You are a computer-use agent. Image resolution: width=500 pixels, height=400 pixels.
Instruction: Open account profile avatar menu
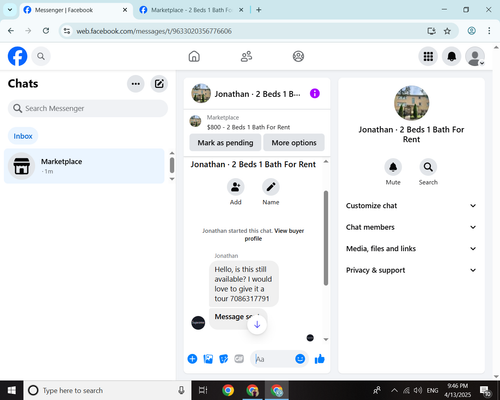475,56
